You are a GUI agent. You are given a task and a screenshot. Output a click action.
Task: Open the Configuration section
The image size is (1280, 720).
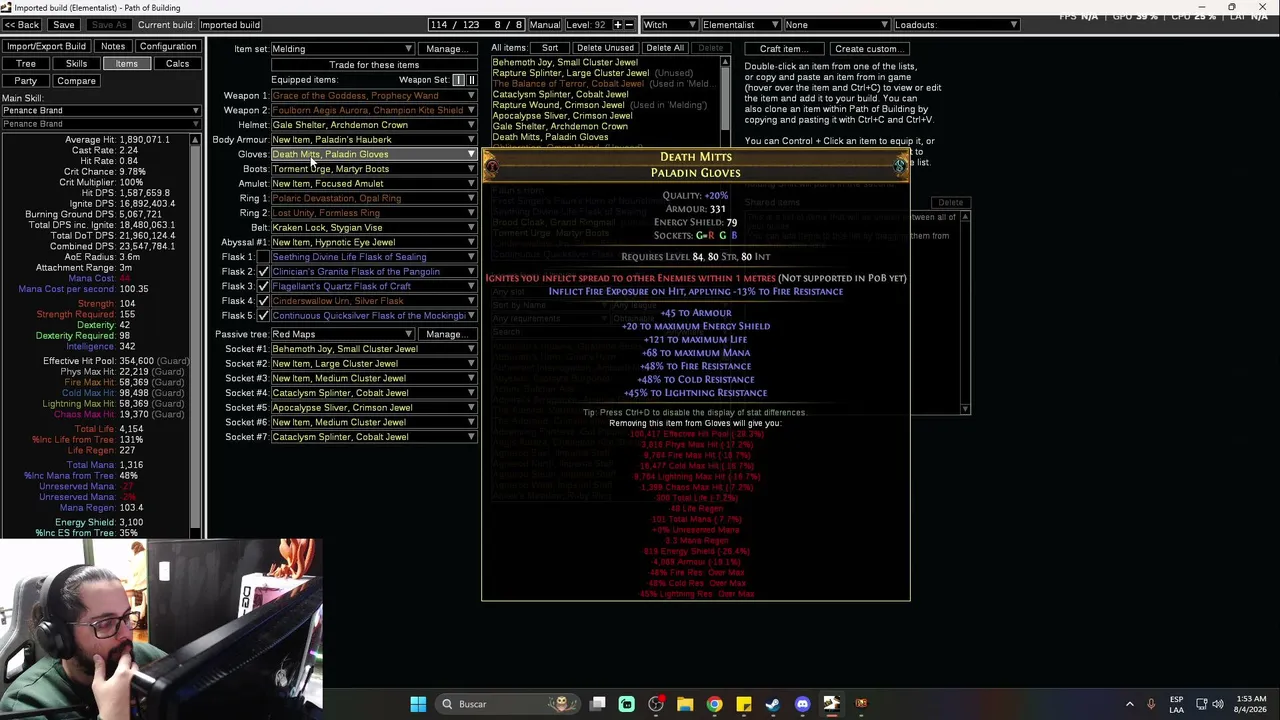pos(168,47)
